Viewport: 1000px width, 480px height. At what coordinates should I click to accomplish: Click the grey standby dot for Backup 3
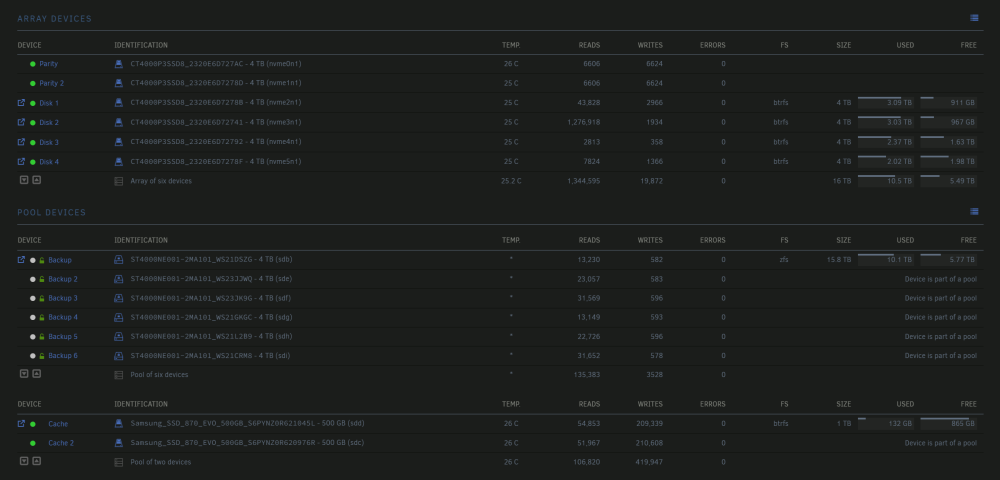coord(33,298)
